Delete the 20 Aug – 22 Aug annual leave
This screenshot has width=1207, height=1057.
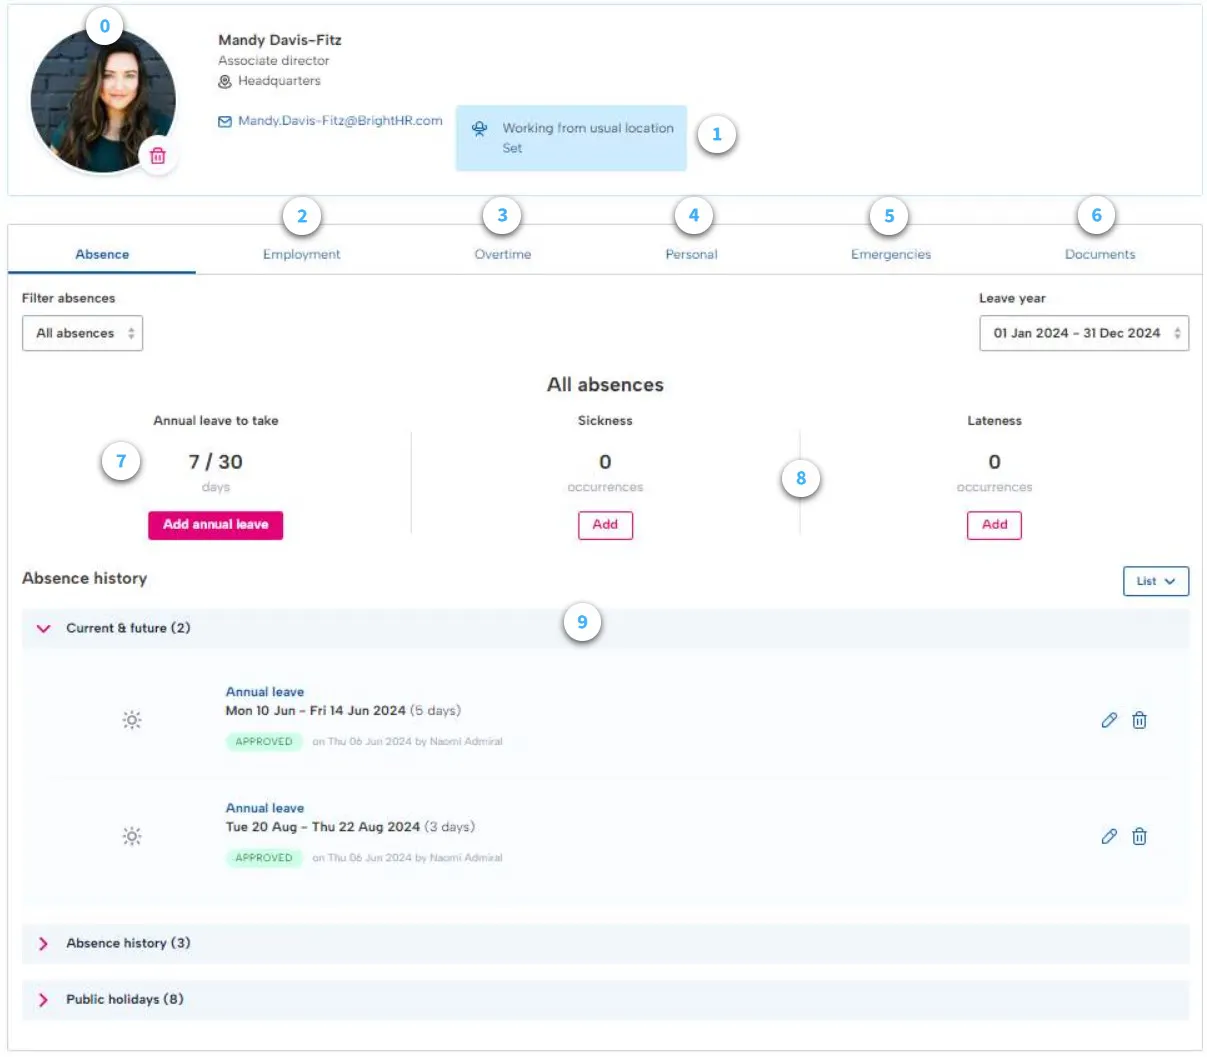(x=1139, y=836)
